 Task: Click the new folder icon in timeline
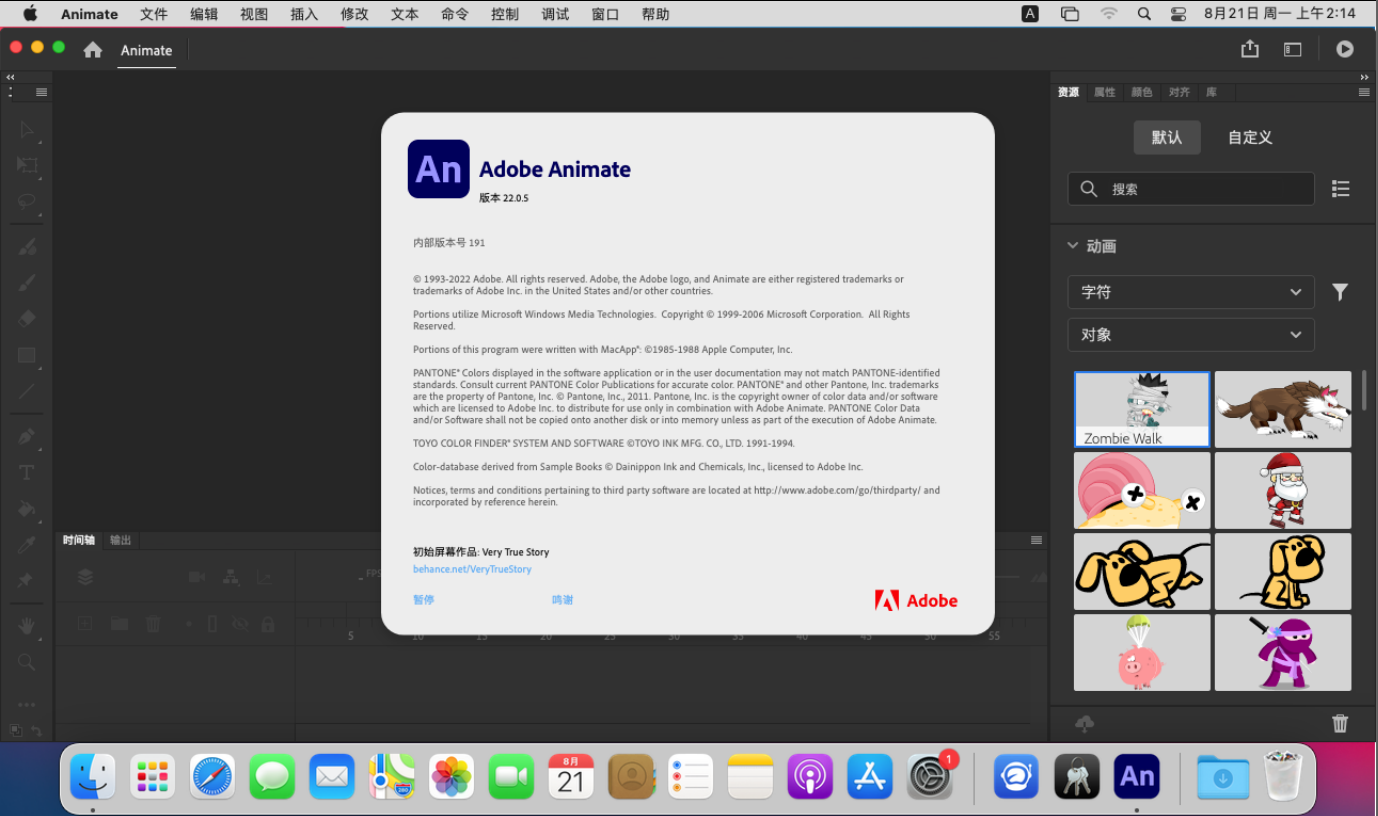coord(119,624)
